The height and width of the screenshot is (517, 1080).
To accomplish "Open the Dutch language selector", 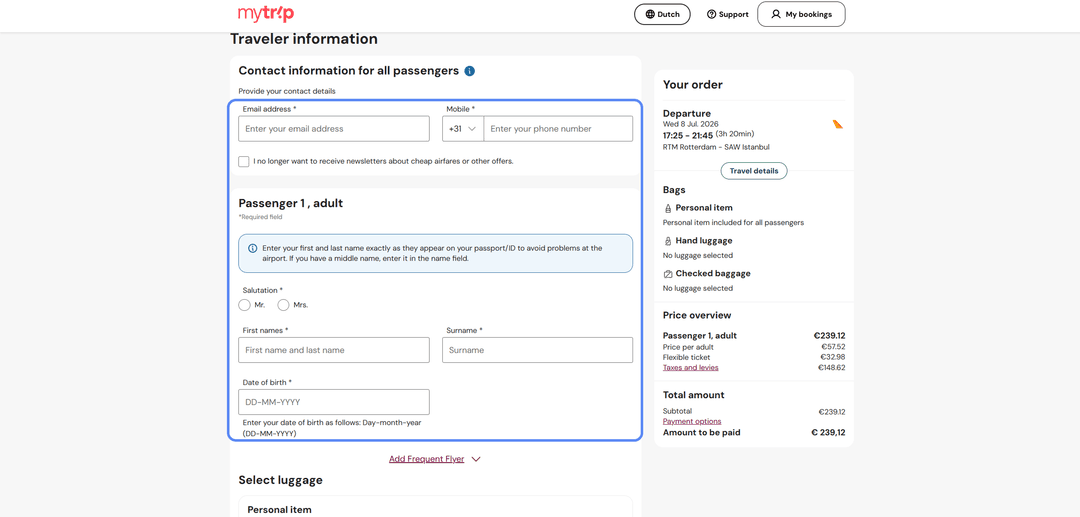I will pyautogui.click(x=662, y=14).
